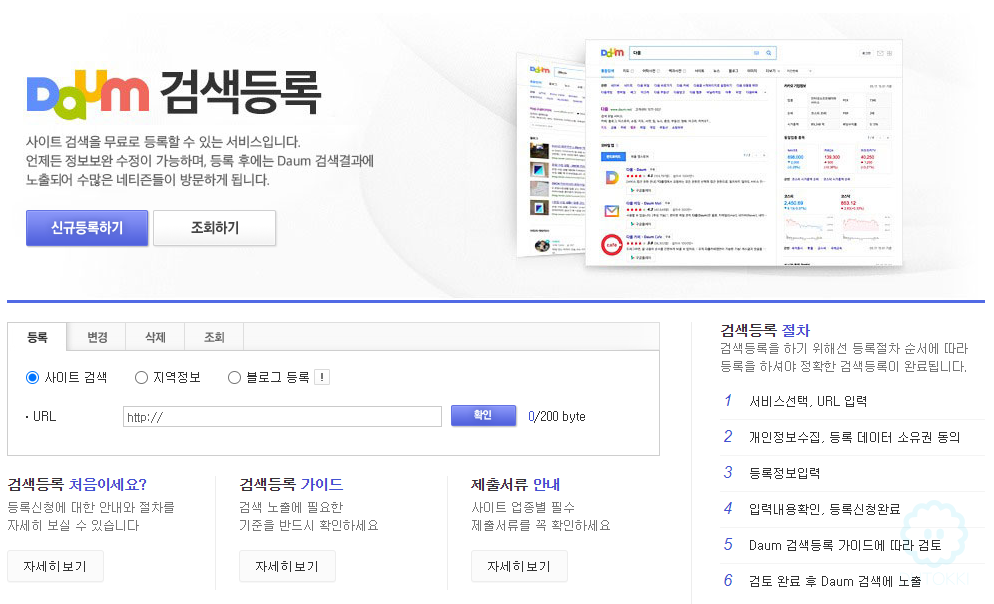Click the 검색등록 title text beside logo
The width and height of the screenshot is (994, 604).
[240, 93]
